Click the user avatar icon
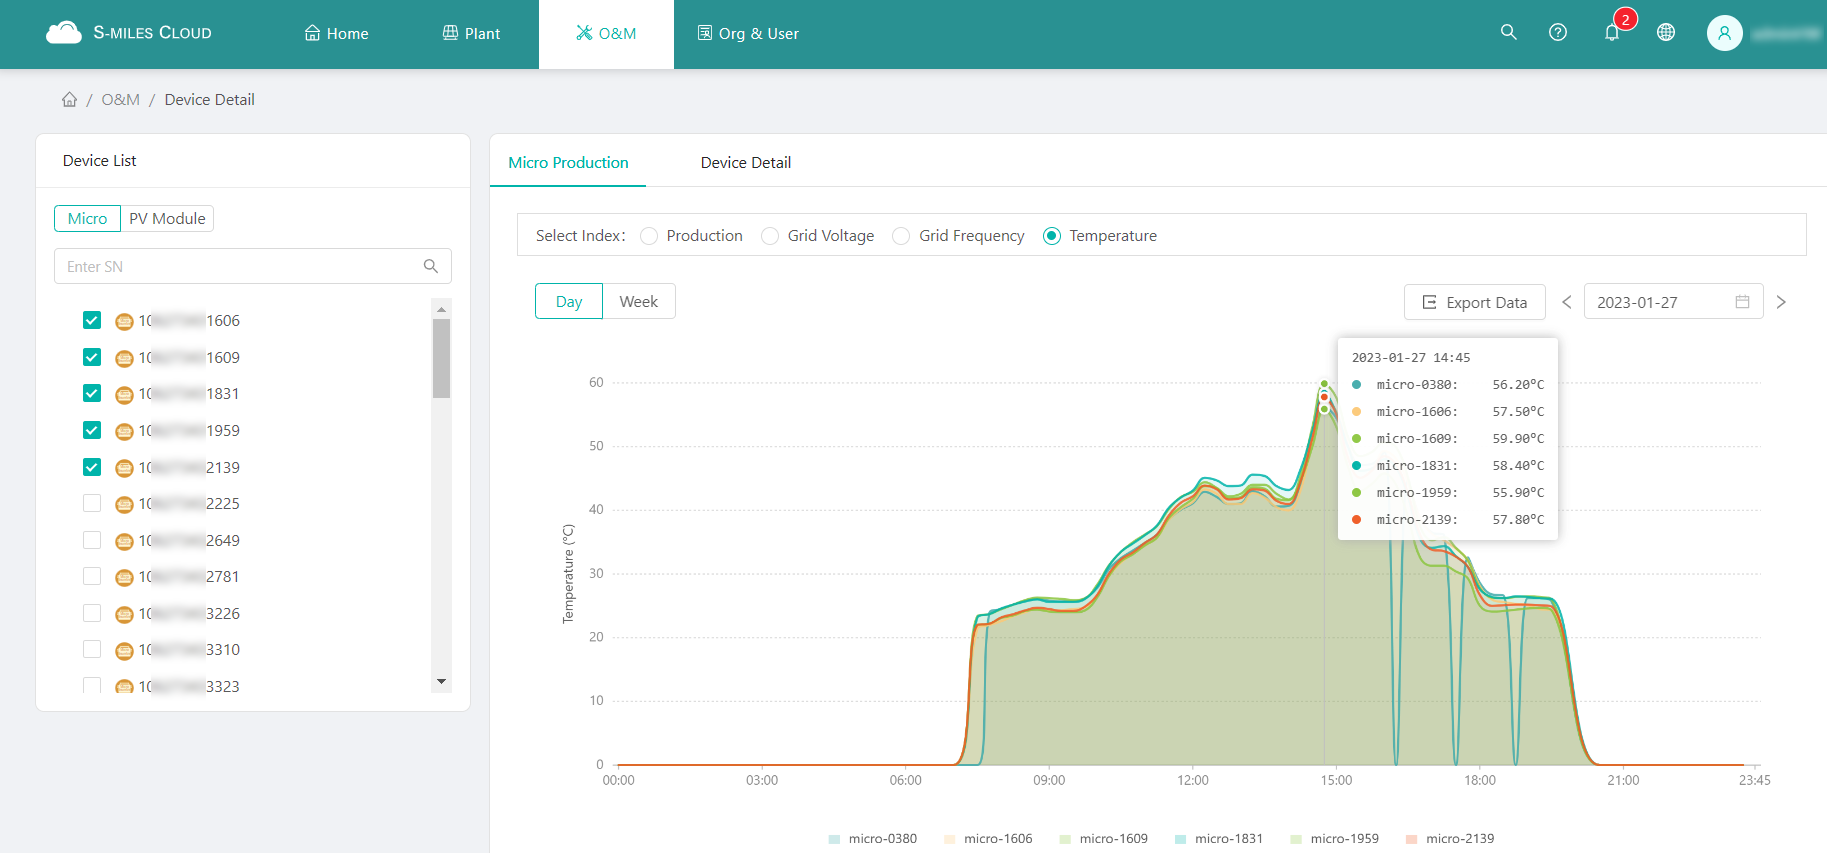 point(1724,33)
